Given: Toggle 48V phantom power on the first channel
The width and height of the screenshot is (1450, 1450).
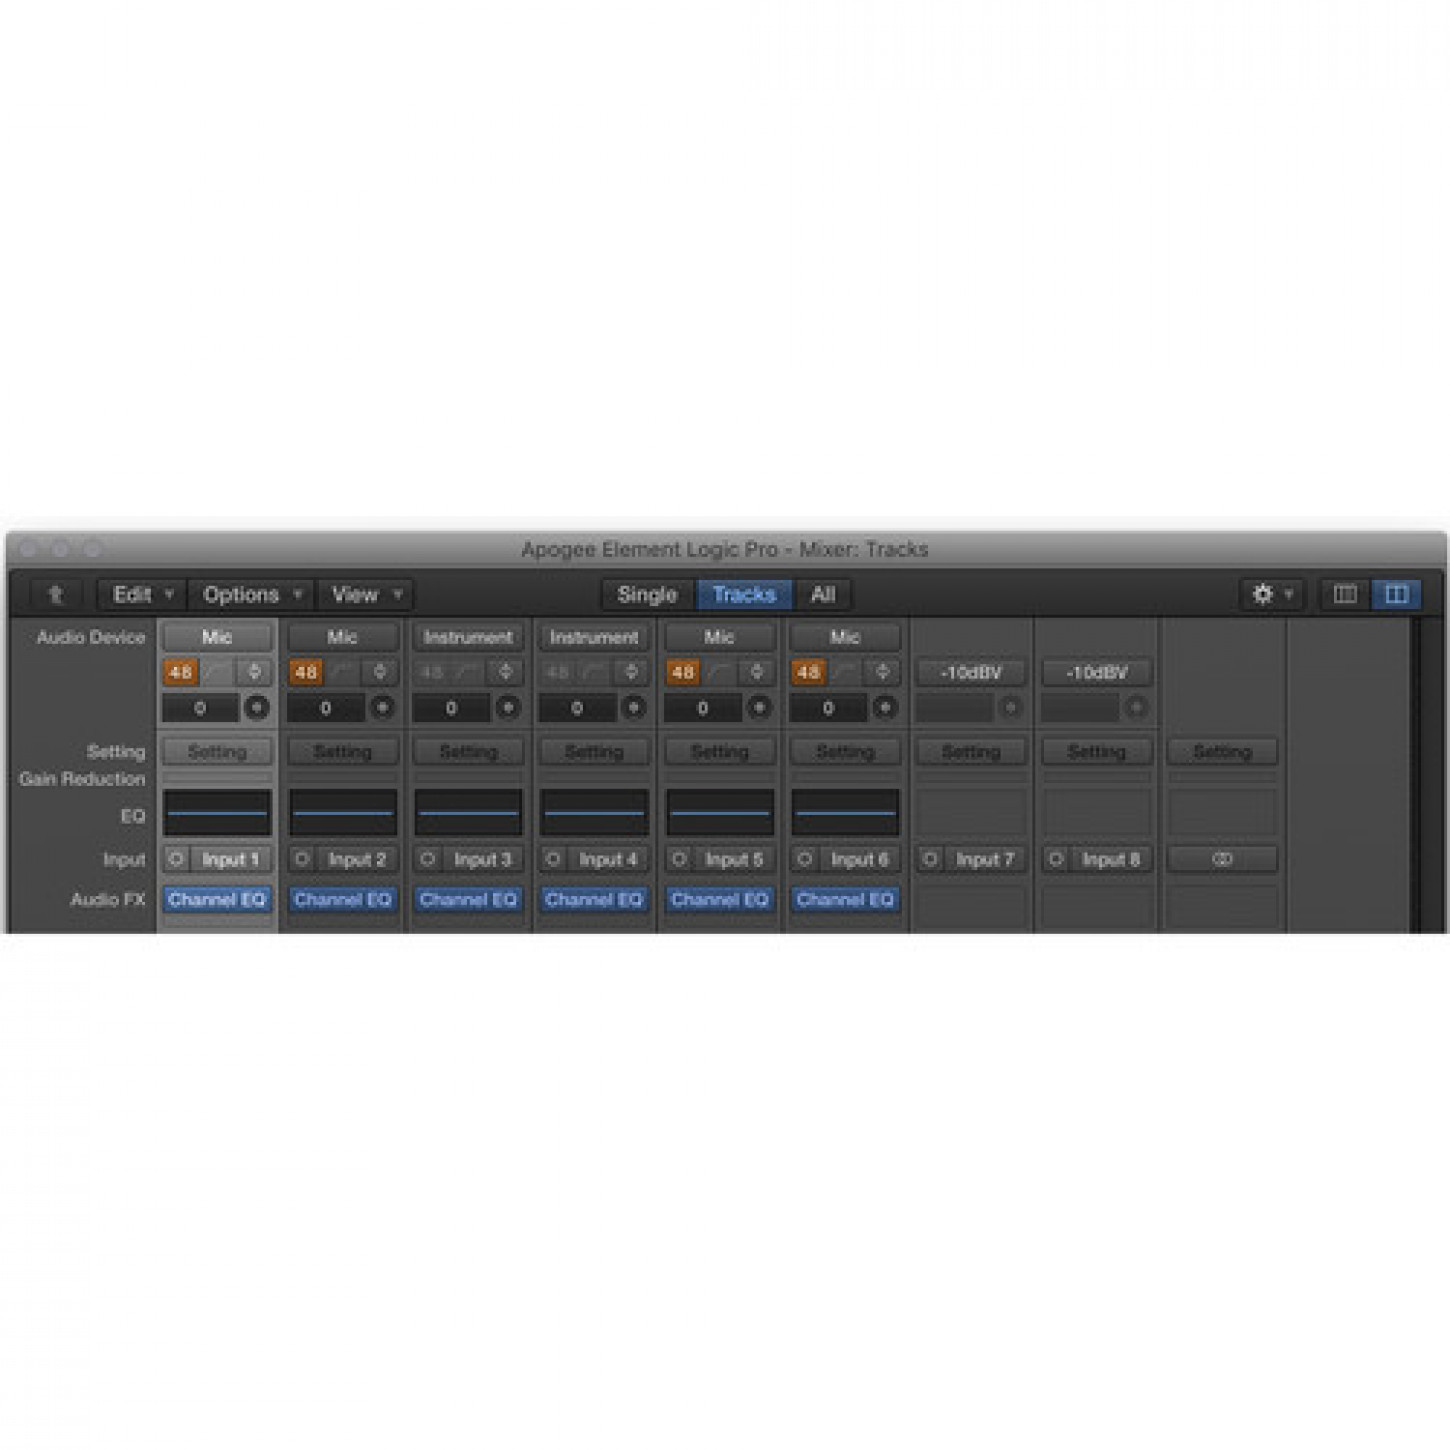Looking at the screenshot, I should coord(180,672).
